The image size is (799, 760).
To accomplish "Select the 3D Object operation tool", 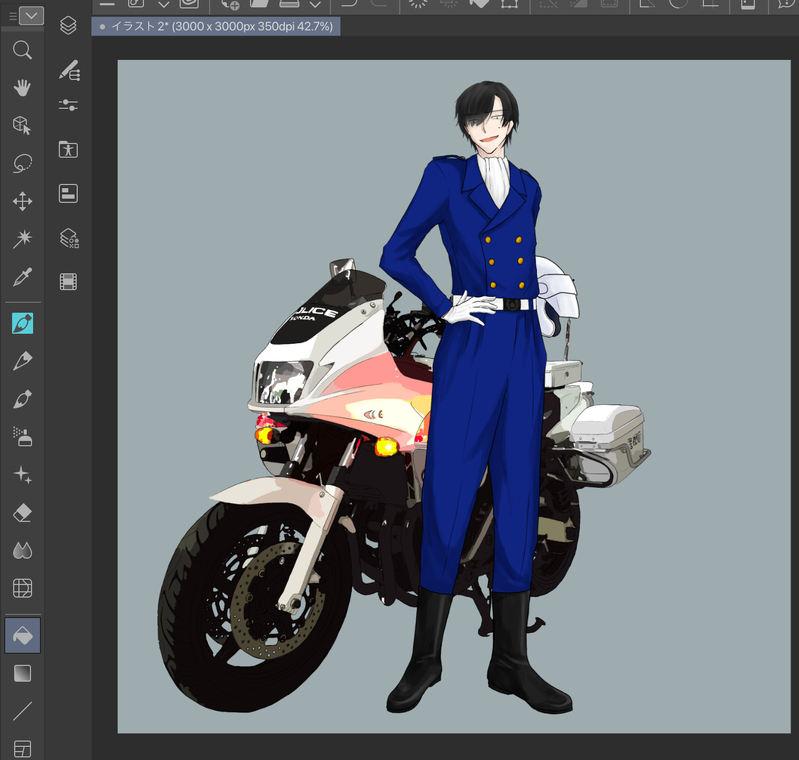I will coord(22,125).
